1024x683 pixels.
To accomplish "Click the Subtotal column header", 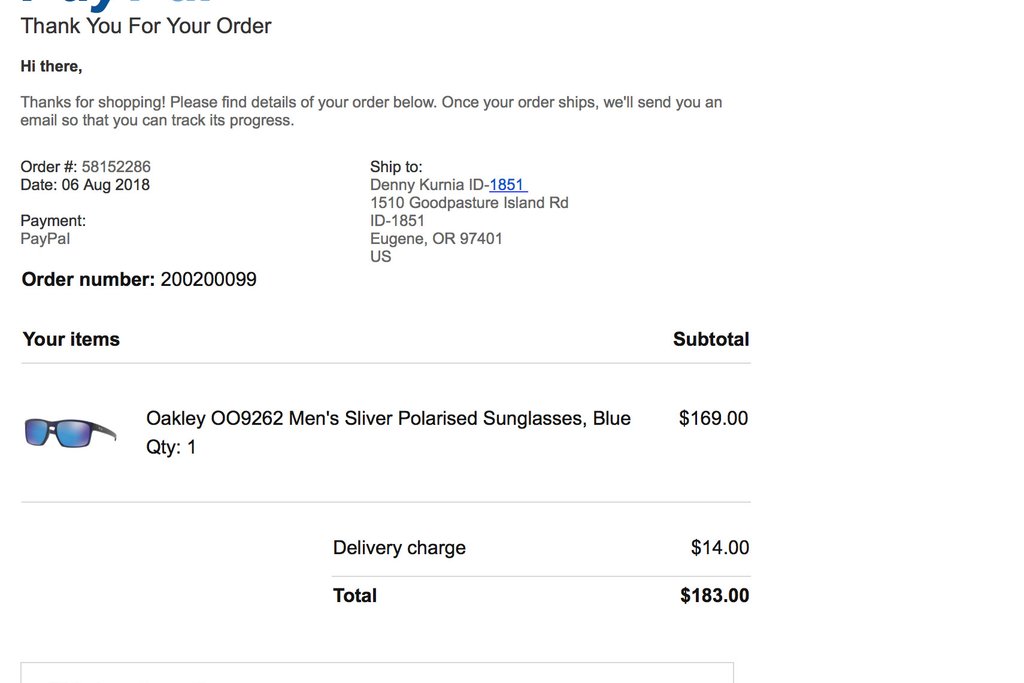I will coord(711,339).
